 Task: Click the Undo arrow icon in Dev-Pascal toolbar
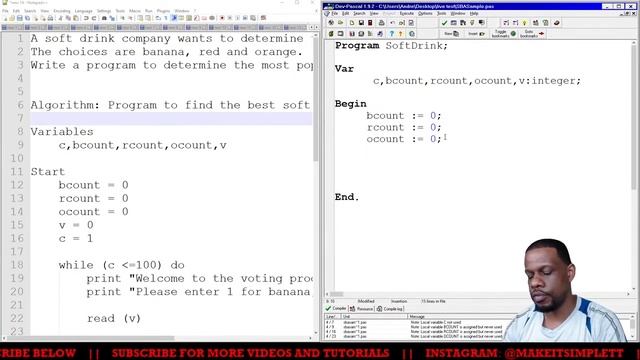392,23
